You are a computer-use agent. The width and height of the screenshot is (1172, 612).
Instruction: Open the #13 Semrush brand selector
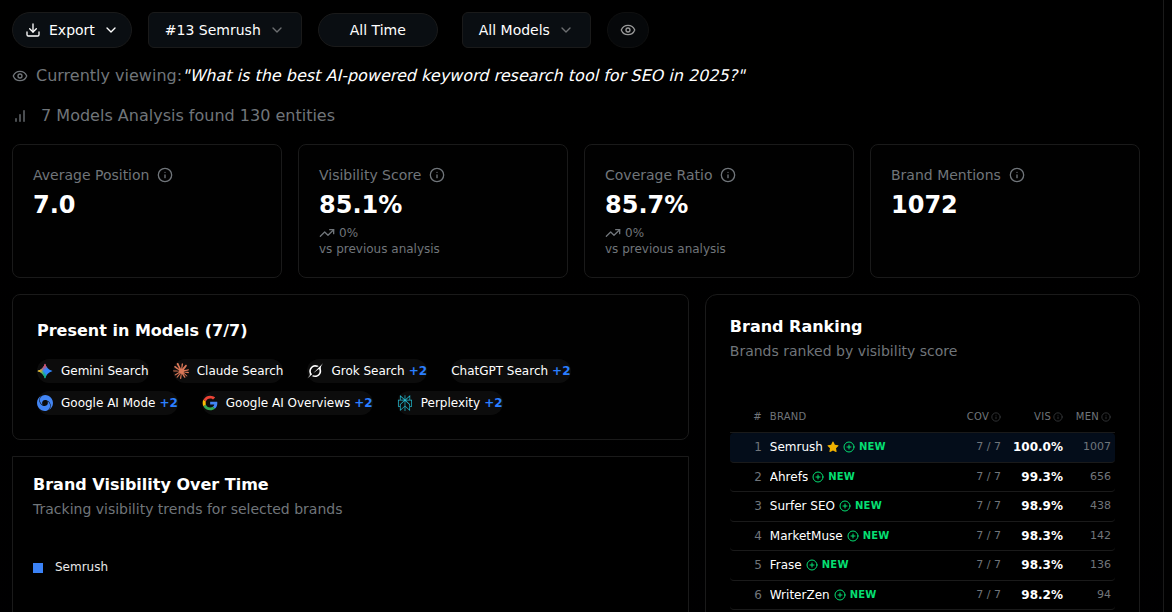tap(224, 30)
